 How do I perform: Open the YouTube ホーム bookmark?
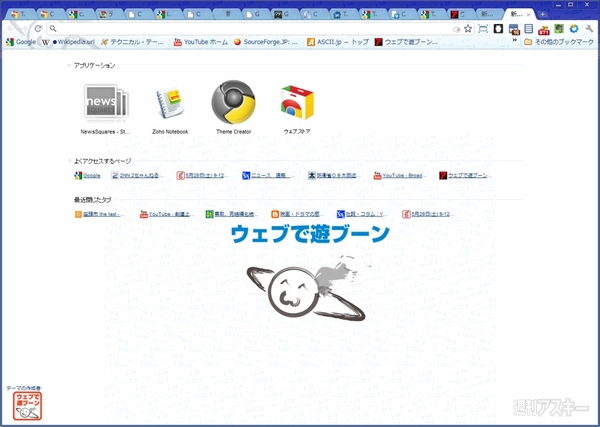[201, 42]
